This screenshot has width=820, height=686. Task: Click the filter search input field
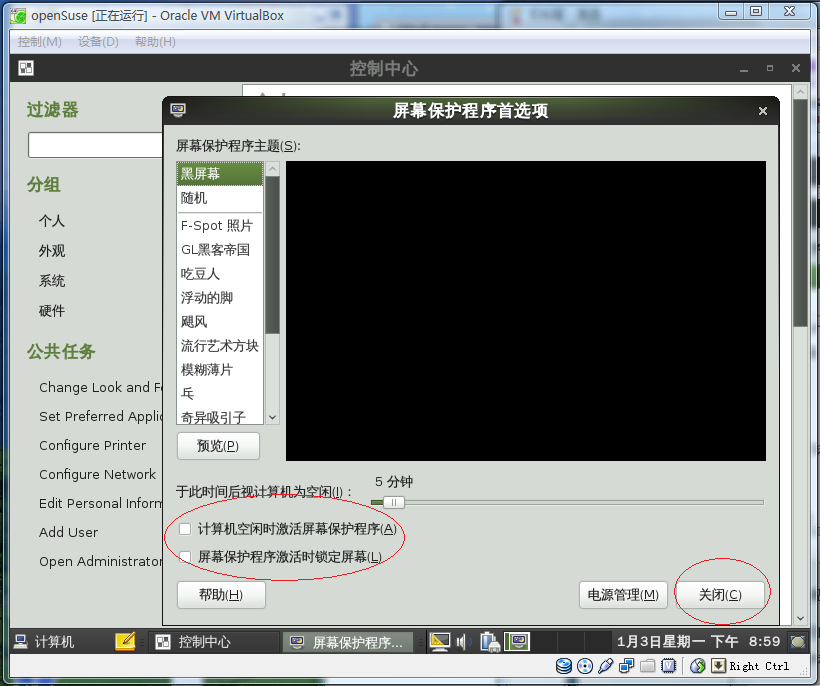point(95,145)
